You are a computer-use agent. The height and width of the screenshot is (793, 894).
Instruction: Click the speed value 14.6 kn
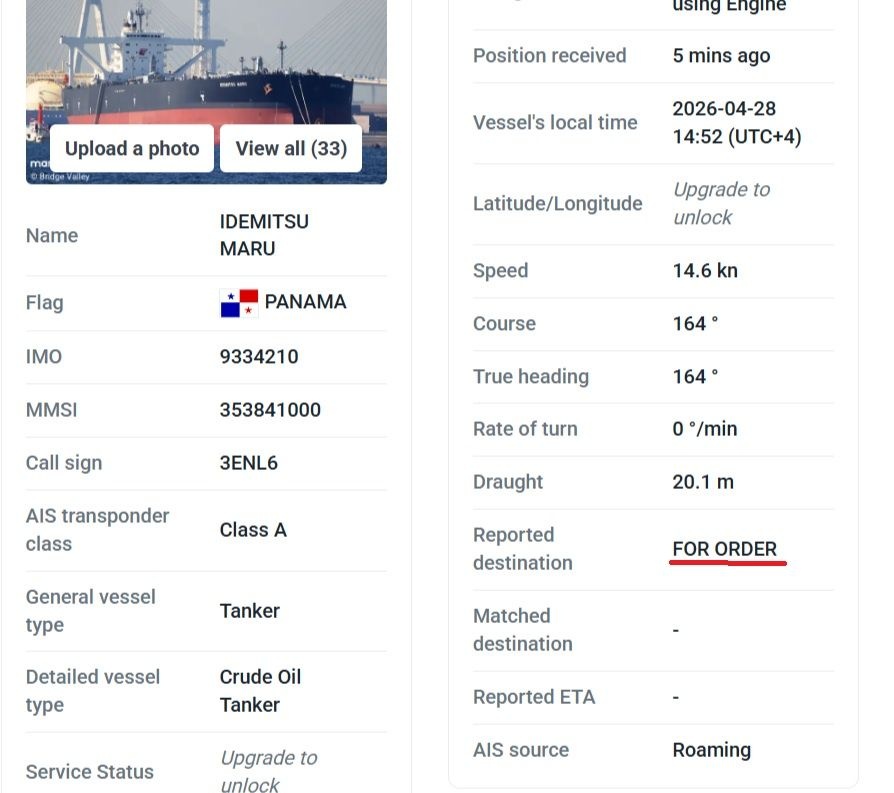[x=705, y=271]
